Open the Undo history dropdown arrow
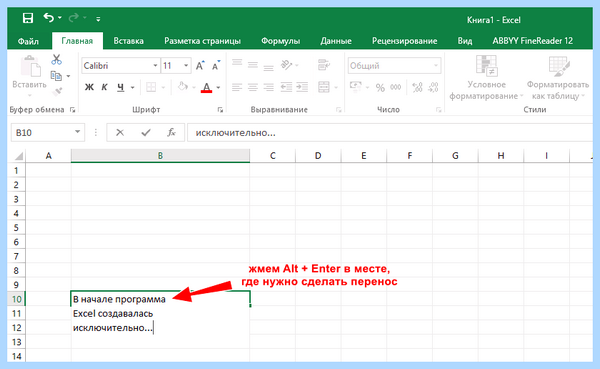The width and height of the screenshot is (600, 369). 60,18
